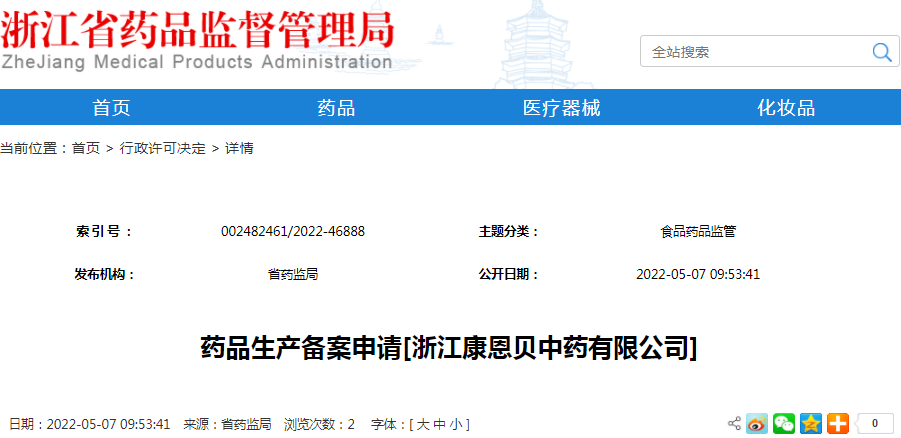Share to QQ Zone star icon
This screenshot has width=901, height=438.
click(x=811, y=424)
